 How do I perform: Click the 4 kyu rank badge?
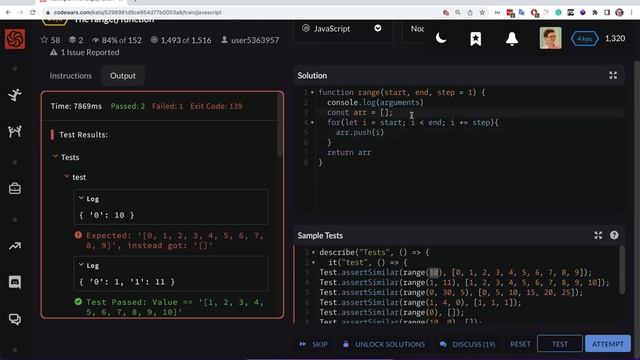584,38
